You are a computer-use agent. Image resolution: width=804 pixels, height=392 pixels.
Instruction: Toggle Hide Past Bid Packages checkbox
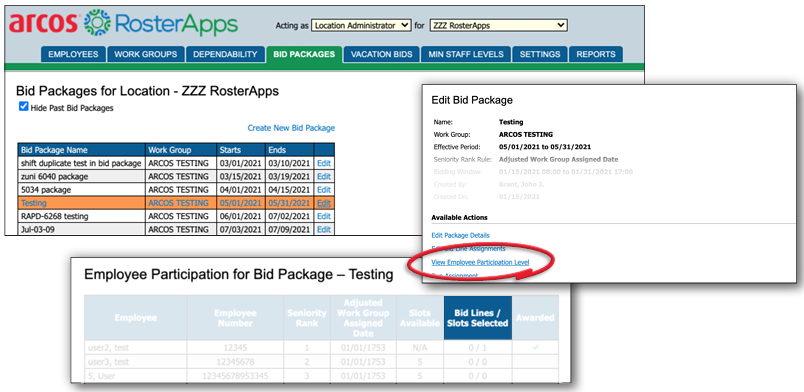(23, 107)
